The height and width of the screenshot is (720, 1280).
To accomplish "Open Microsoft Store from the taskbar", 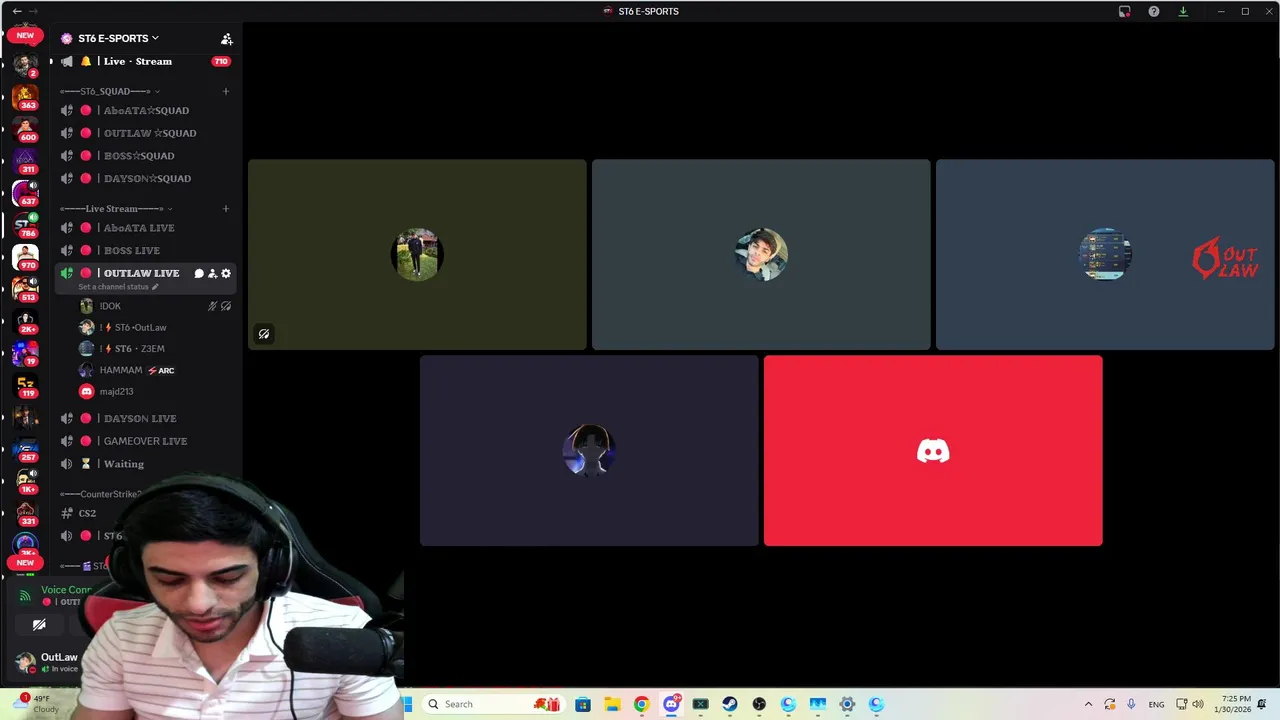I will 583,704.
